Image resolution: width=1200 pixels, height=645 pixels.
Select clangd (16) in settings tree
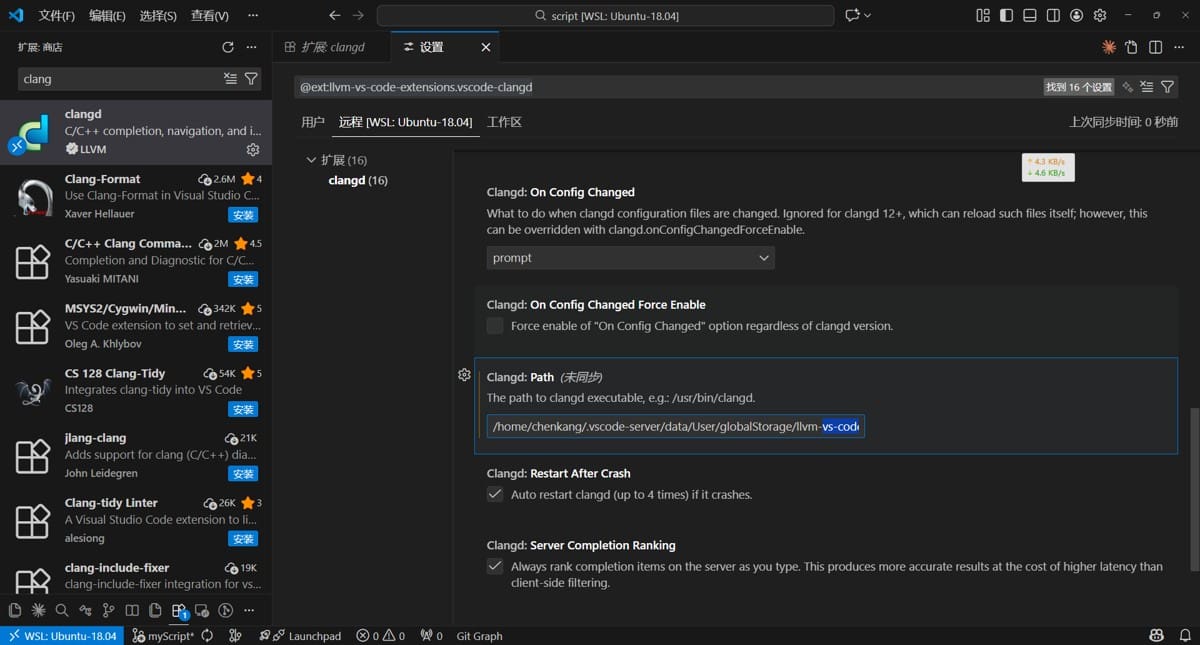tap(358, 180)
